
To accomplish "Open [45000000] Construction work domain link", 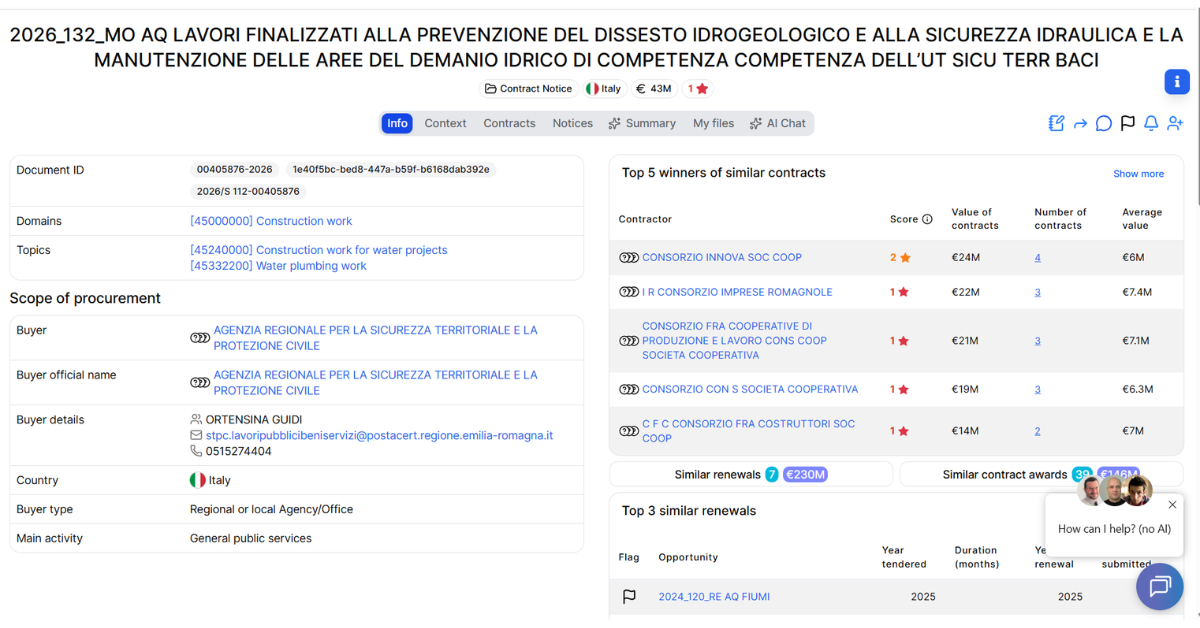I will click(x=271, y=221).
